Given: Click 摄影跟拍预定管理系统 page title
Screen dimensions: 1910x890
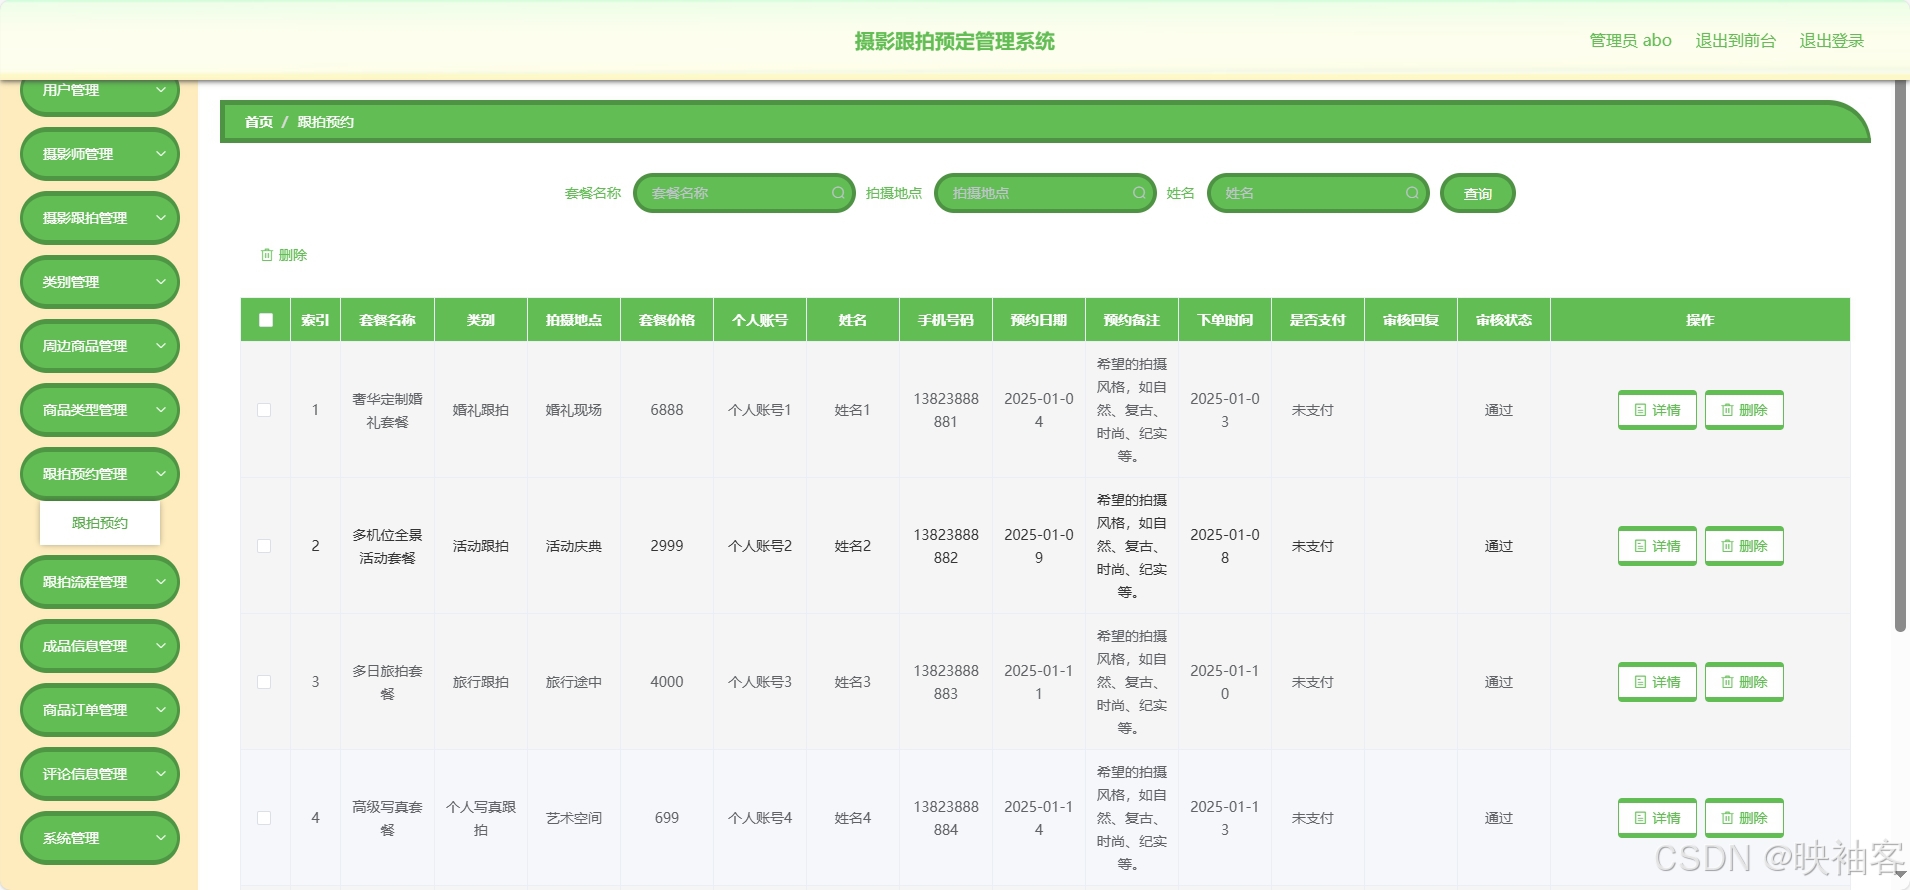Looking at the screenshot, I should click(955, 41).
